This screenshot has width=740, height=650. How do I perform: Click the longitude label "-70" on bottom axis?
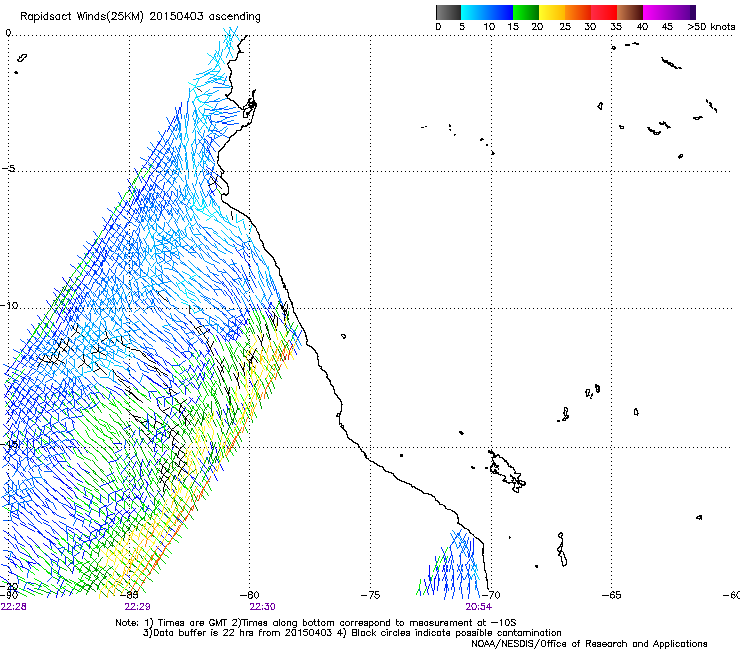tap(491, 595)
